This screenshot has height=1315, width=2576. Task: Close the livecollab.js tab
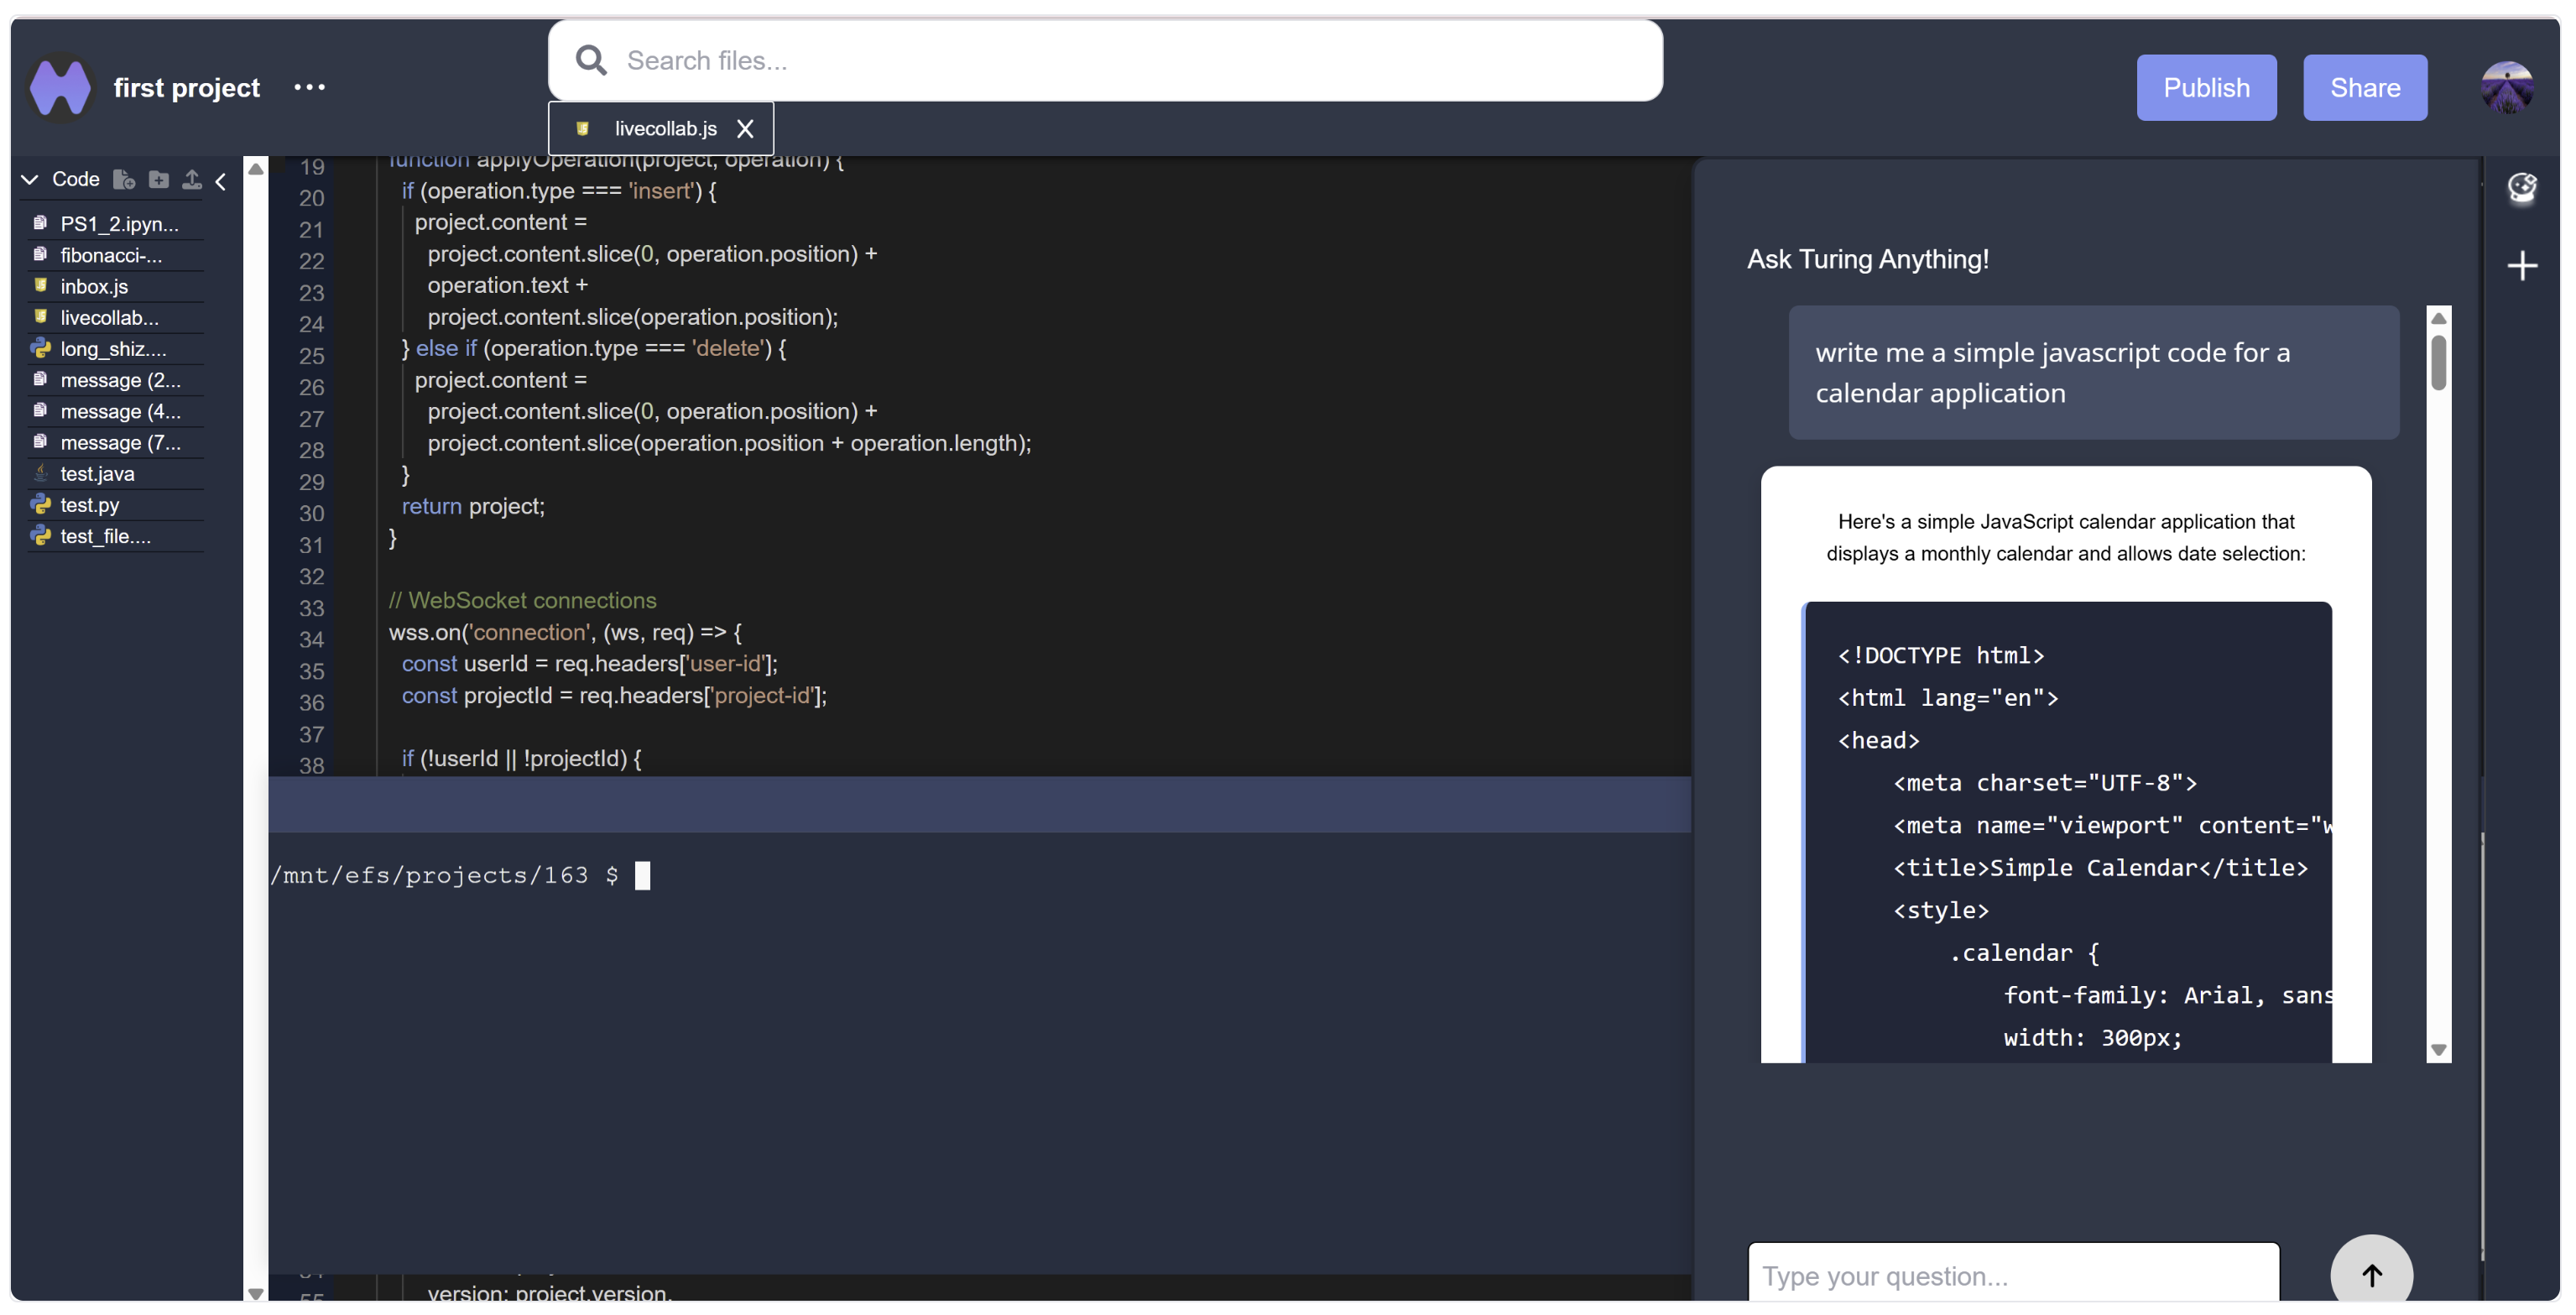pyautogui.click(x=745, y=128)
